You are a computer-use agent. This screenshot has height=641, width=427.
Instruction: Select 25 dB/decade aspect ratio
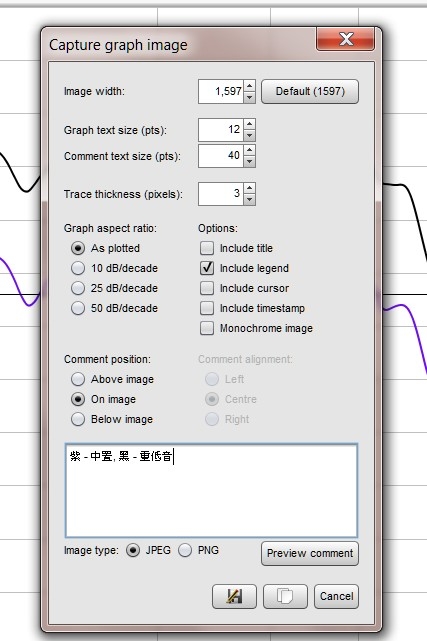78,288
